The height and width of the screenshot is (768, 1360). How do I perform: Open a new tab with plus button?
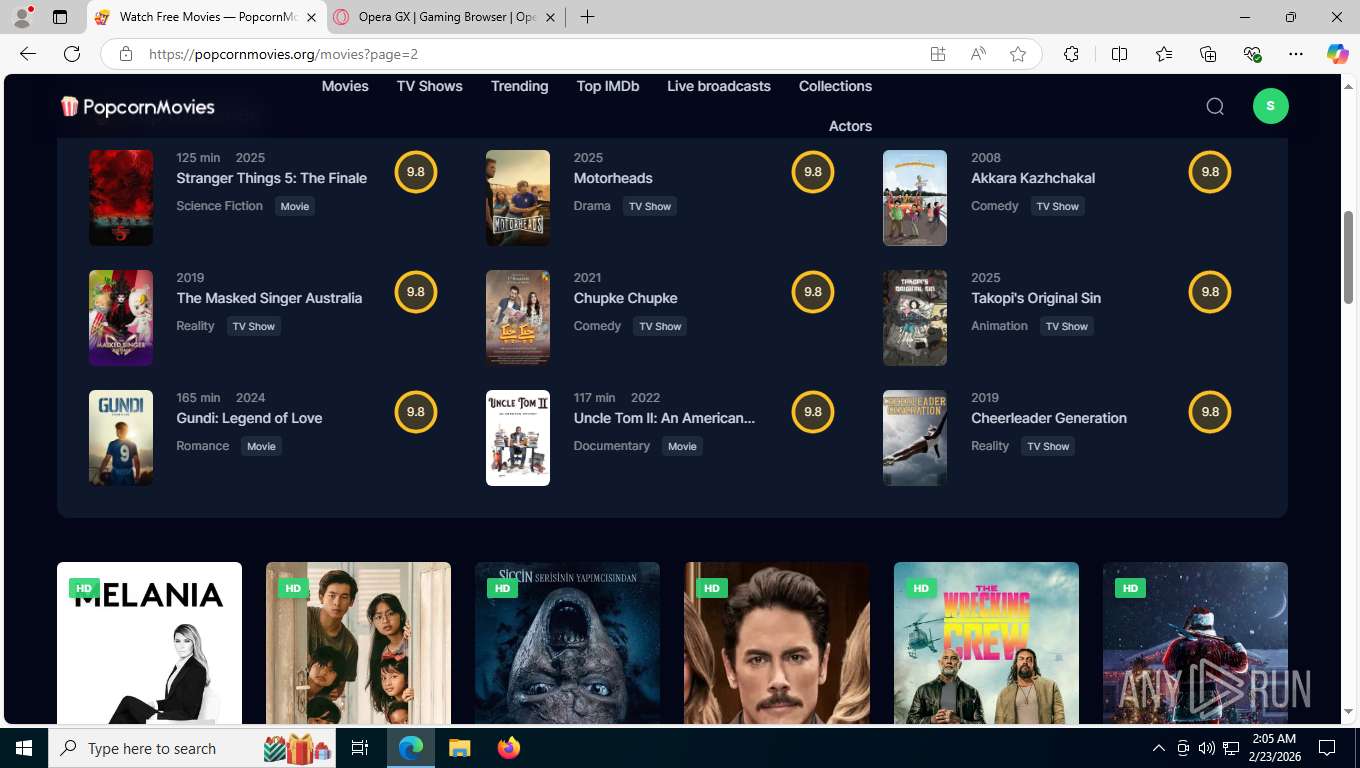(x=587, y=17)
